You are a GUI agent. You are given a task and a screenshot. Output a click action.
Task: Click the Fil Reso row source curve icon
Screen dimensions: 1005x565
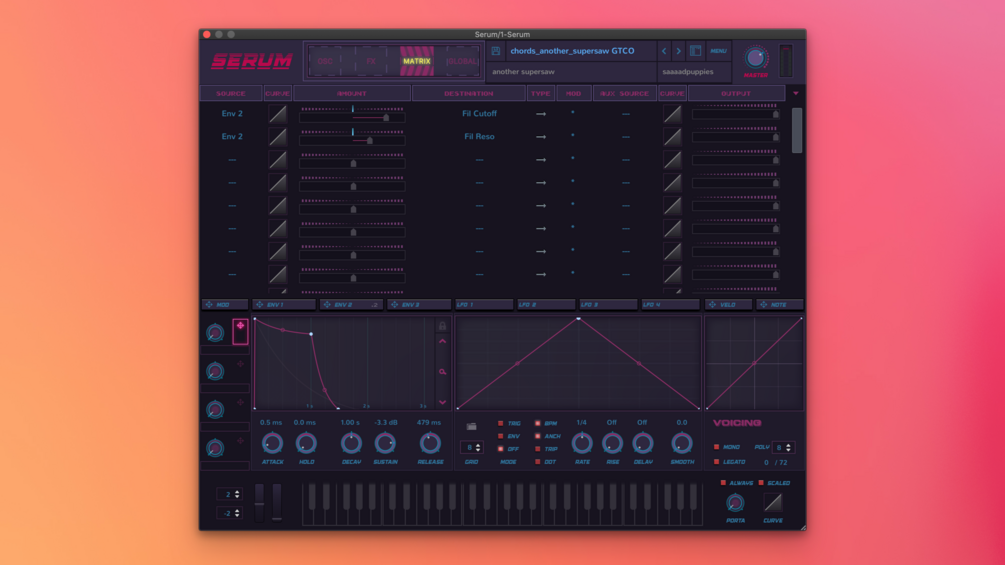click(278, 136)
